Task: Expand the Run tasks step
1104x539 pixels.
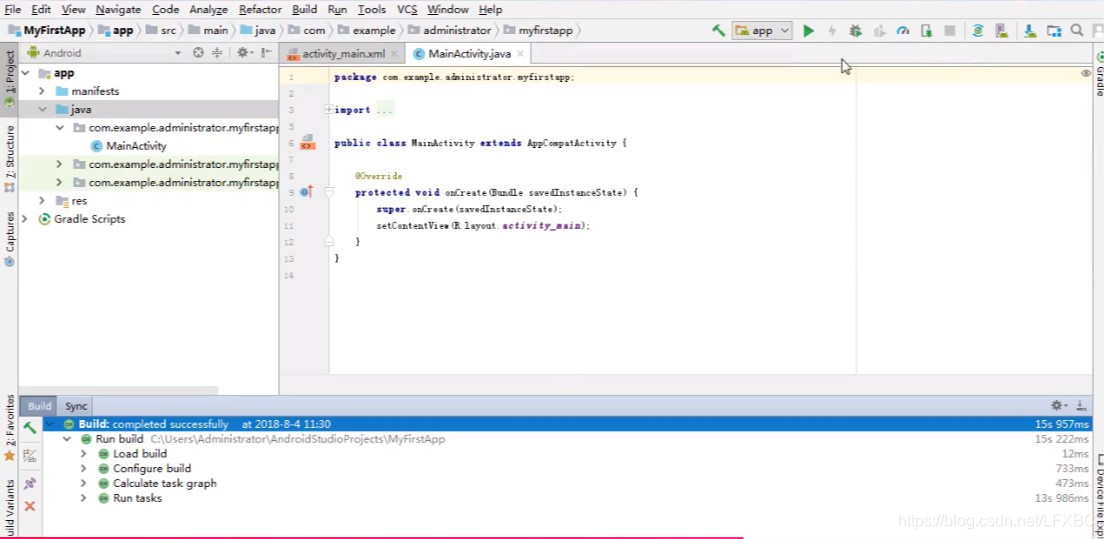Action: 83,498
